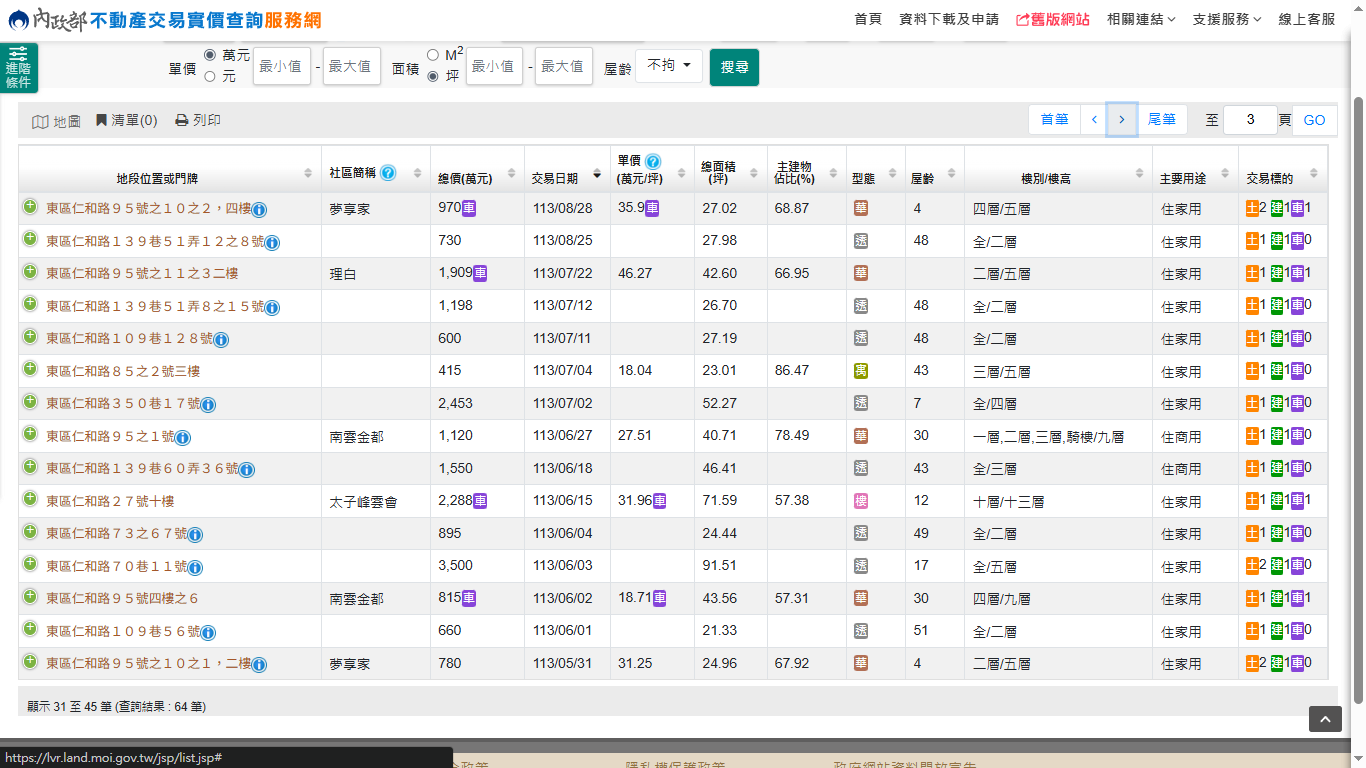Click the info icon after 東區仁和路７０巷１１號
The image size is (1366, 768).
[195, 567]
